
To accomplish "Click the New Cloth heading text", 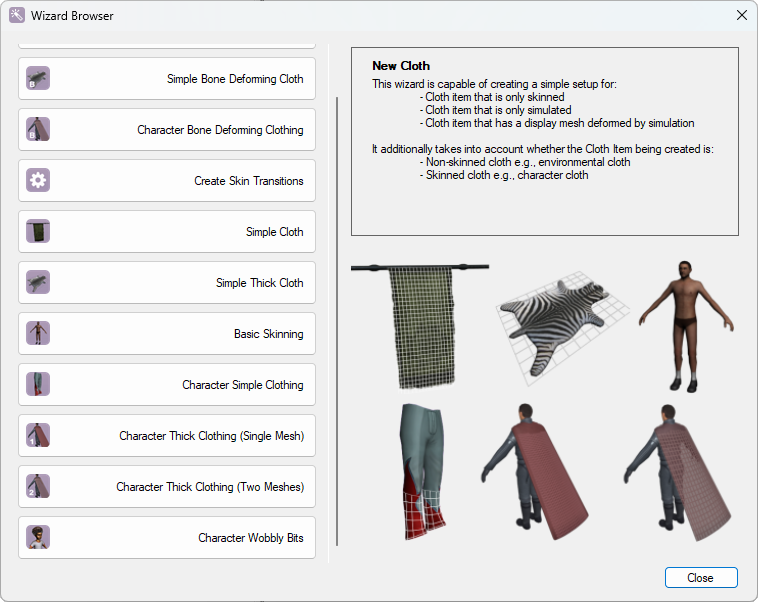I will [401, 66].
